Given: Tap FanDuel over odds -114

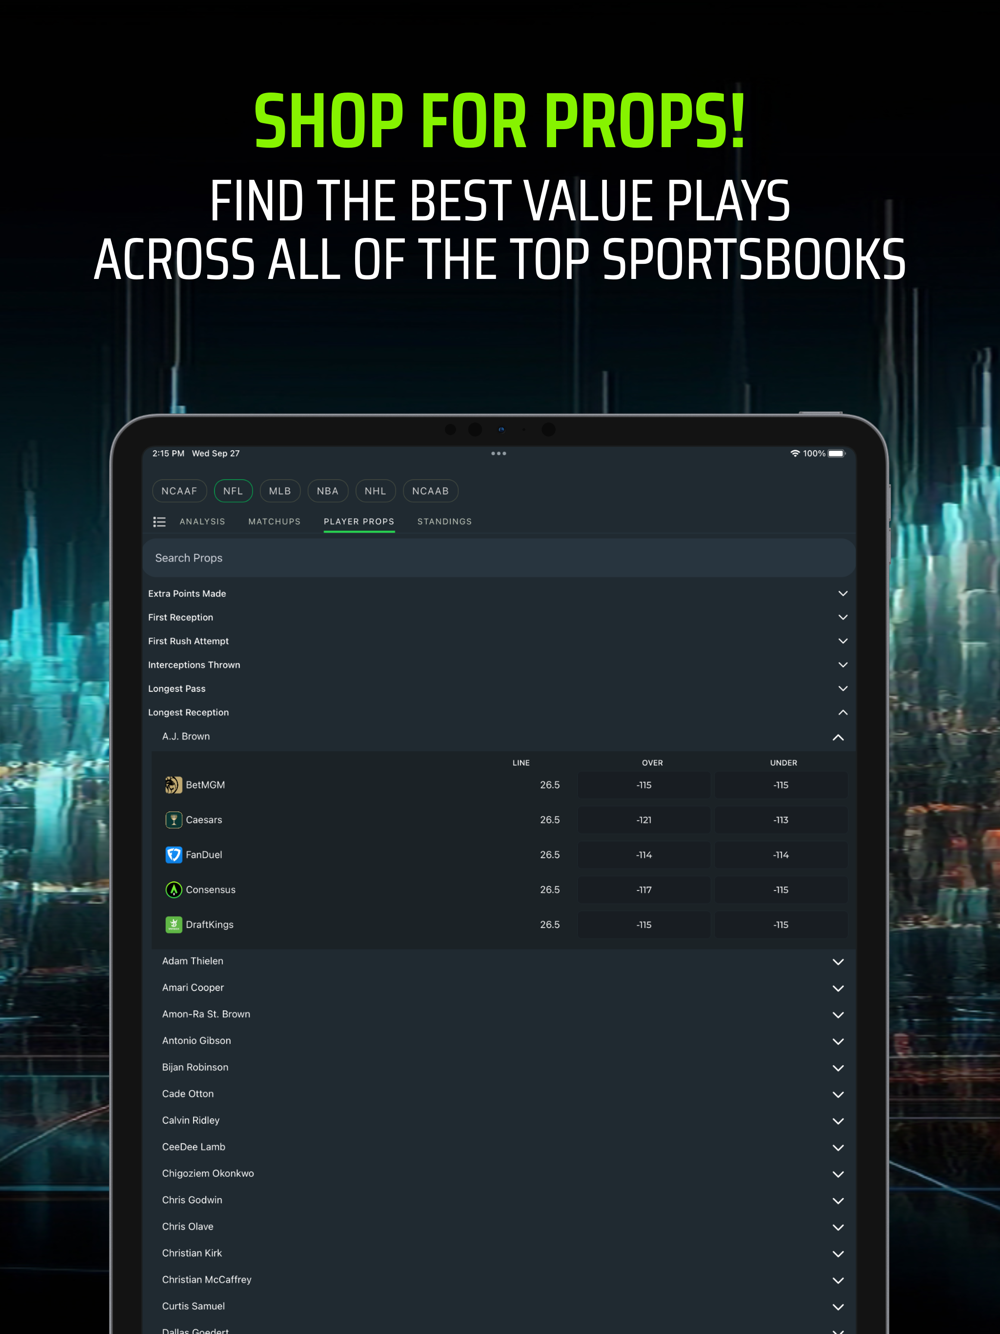Looking at the screenshot, I should pyautogui.click(x=644, y=855).
